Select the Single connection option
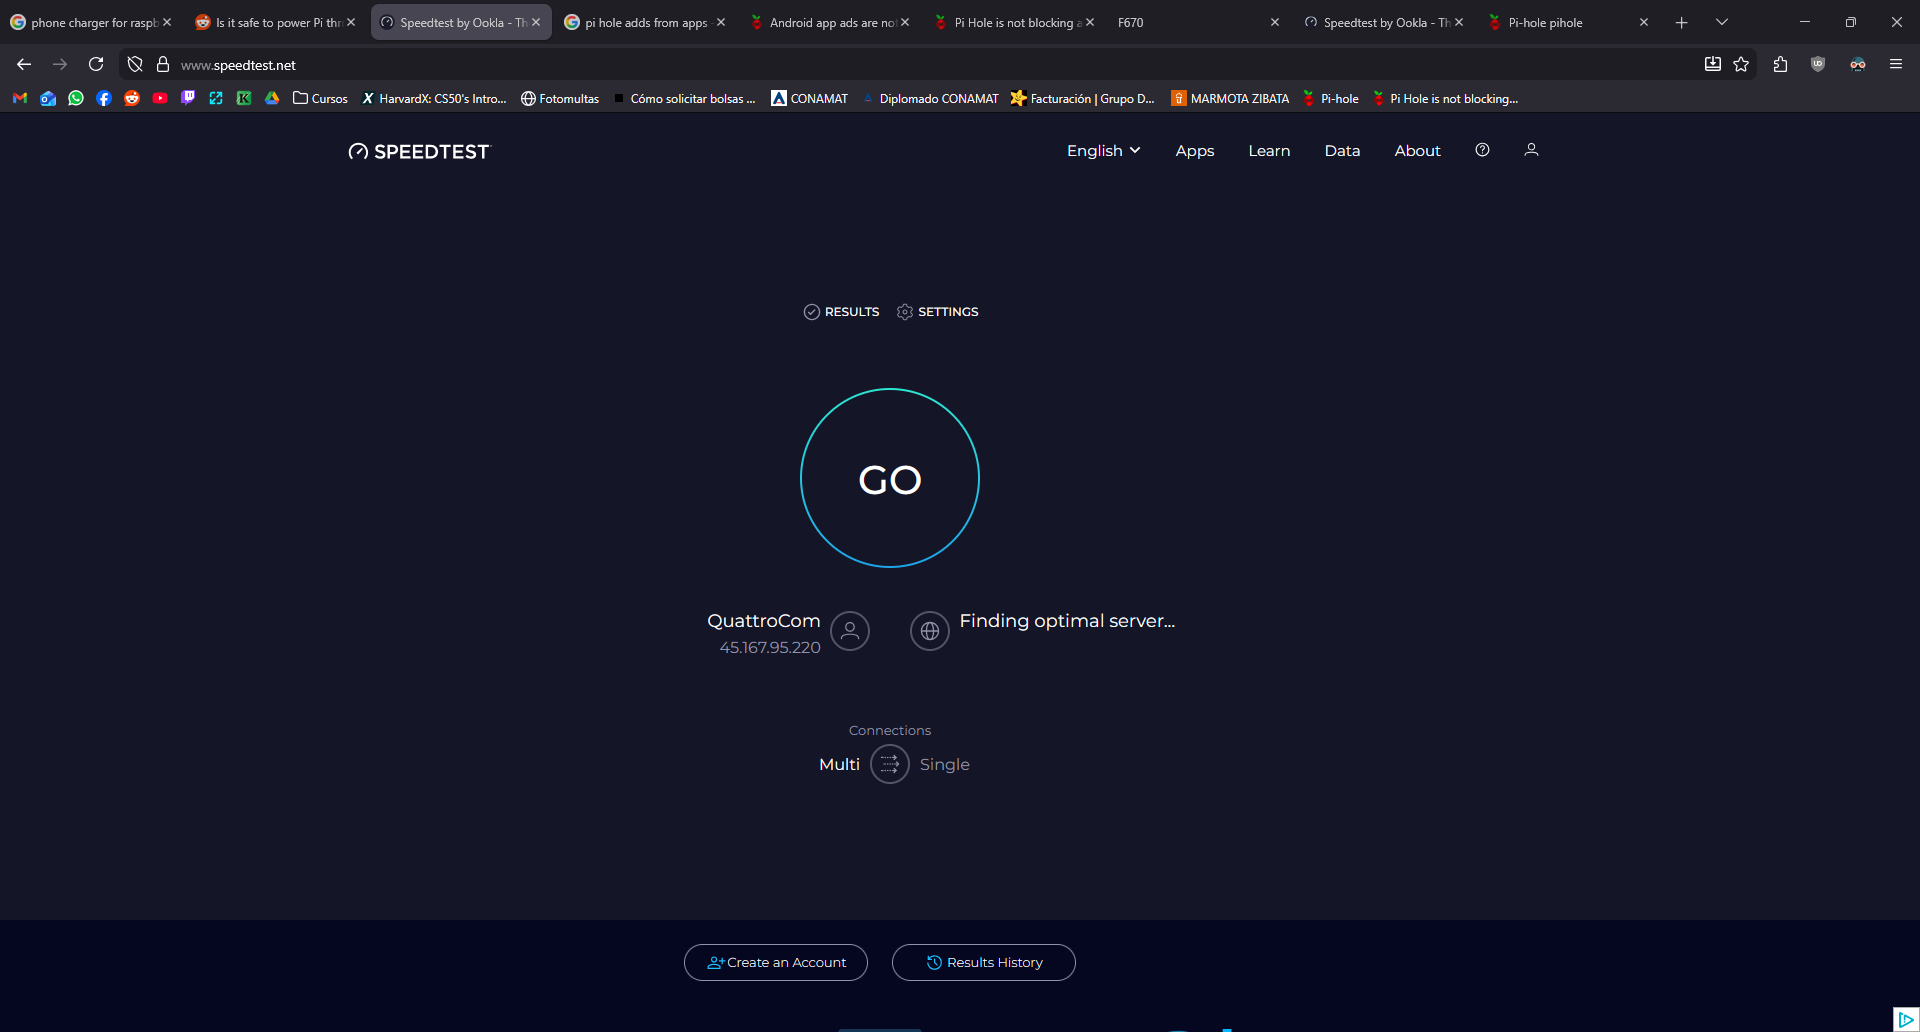Viewport: 1920px width, 1032px height. pos(944,764)
